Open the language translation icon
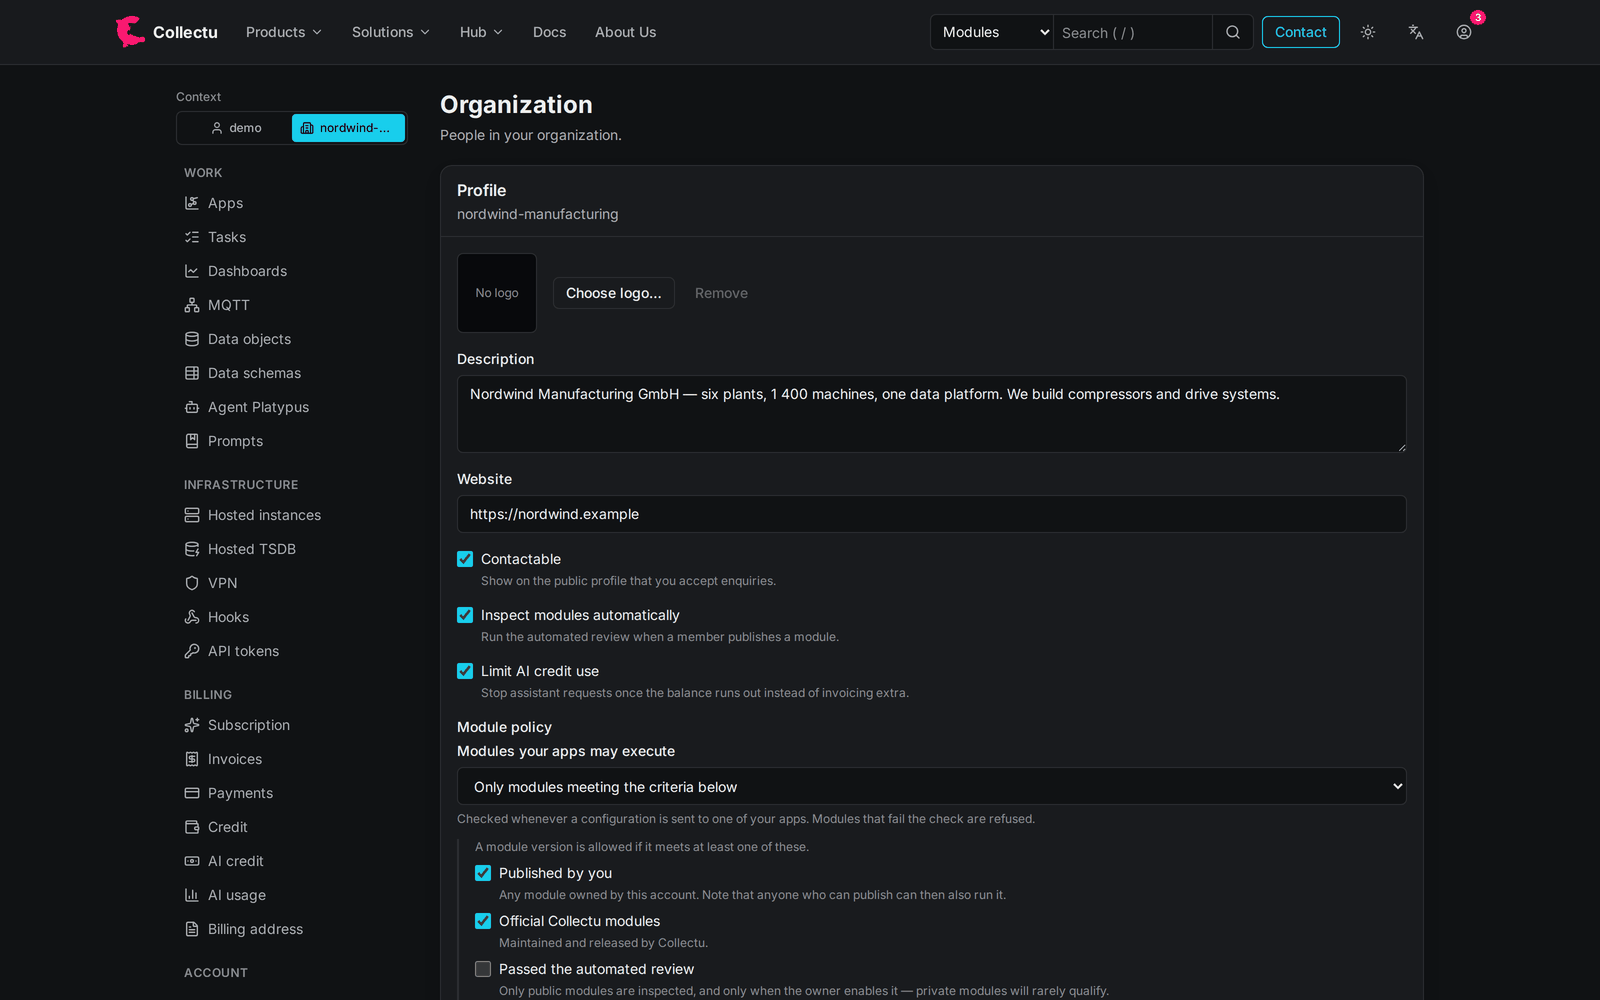The width and height of the screenshot is (1600, 1000). [x=1416, y=32]
